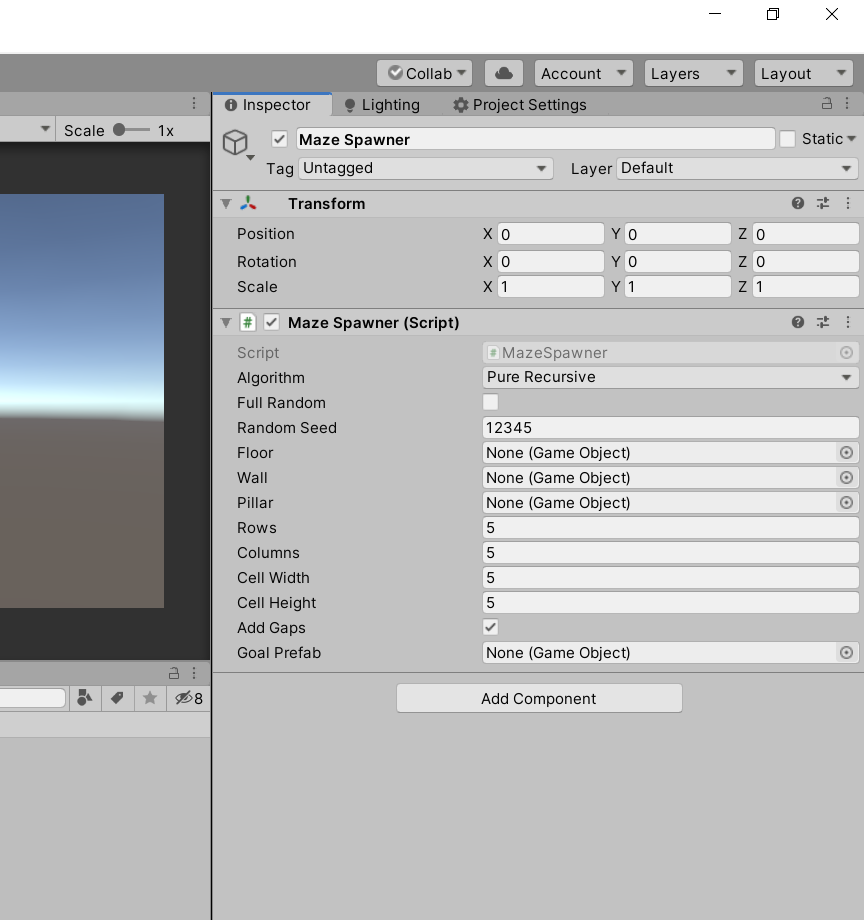Open Transform component help reference
The height and width of the screenshot is (920, 864).
[x=798, y=203]
